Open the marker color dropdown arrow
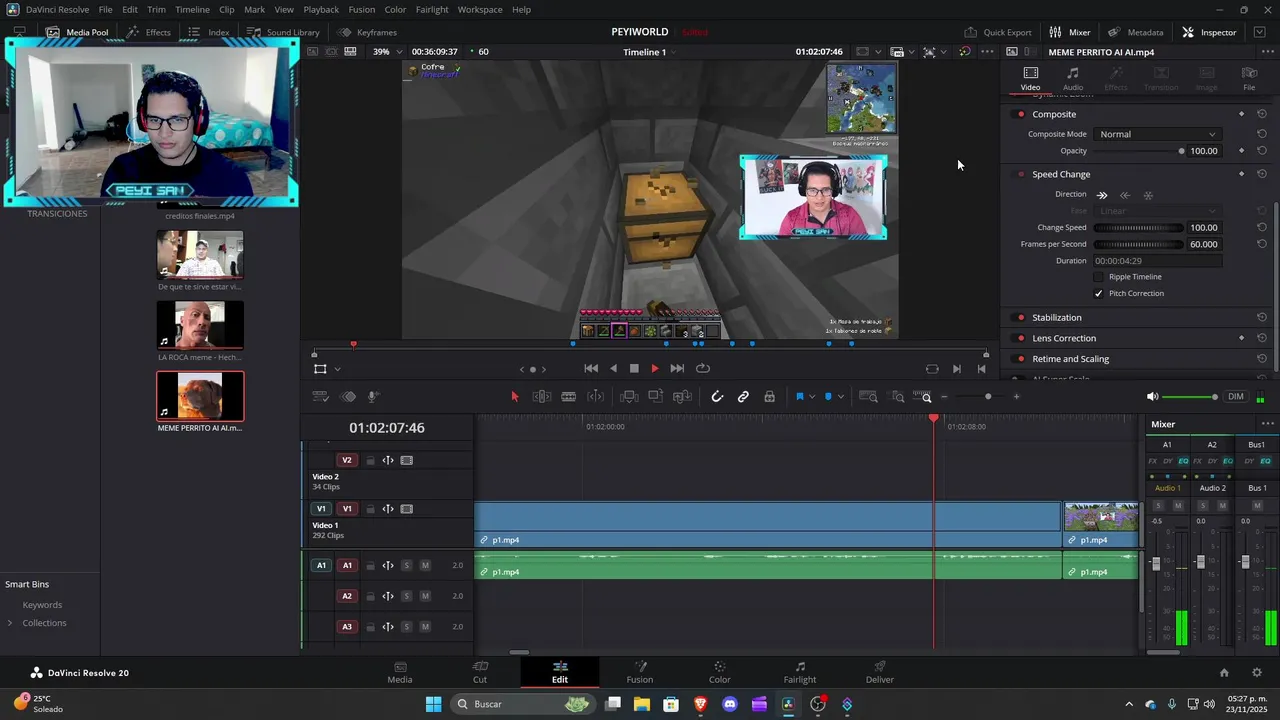This screenshot has width=1280, height=720. pos(840,397)
